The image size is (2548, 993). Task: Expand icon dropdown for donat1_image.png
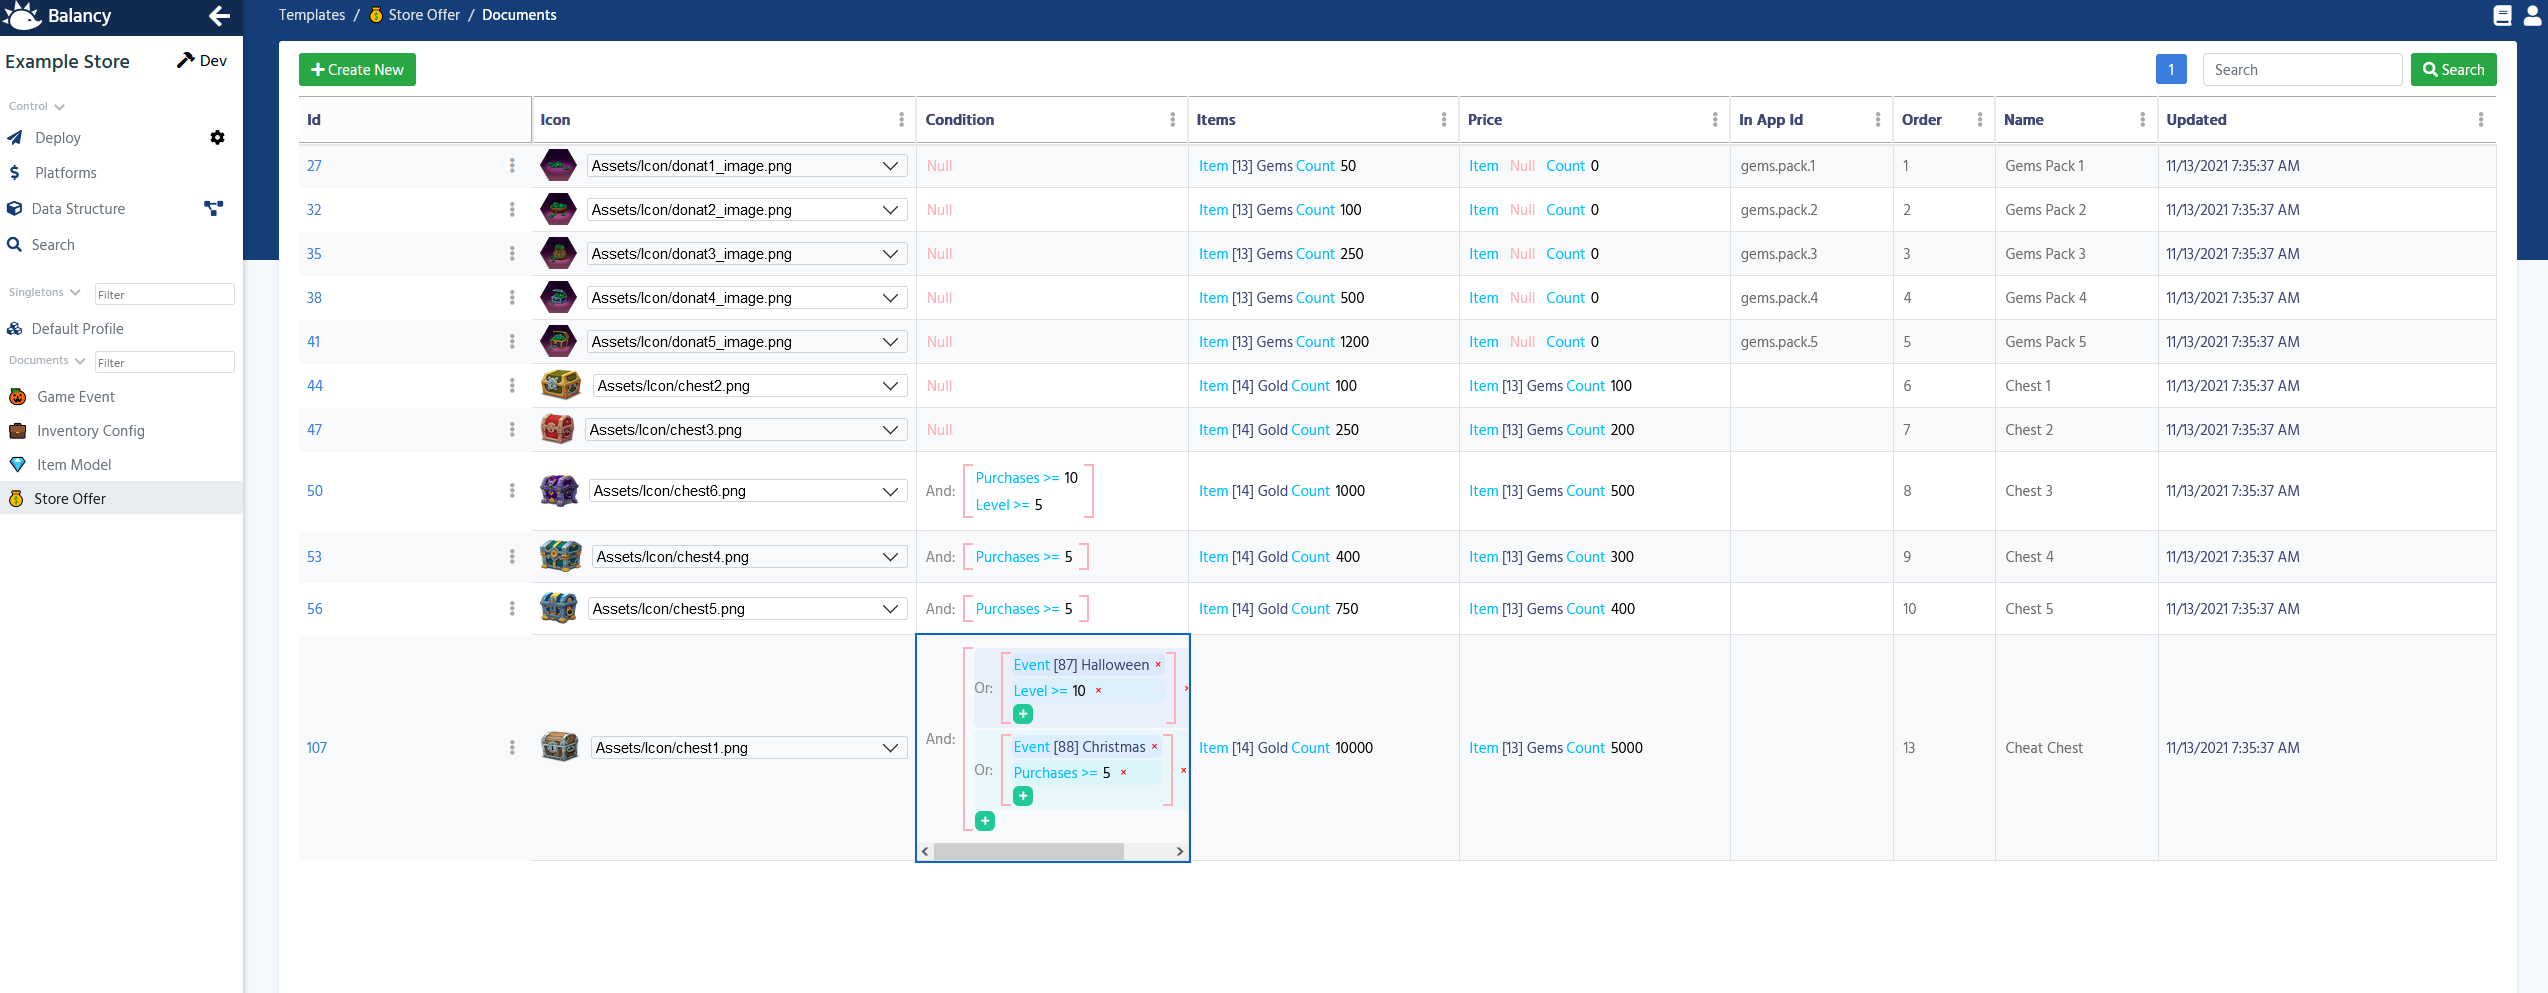(x=890, y=166)
